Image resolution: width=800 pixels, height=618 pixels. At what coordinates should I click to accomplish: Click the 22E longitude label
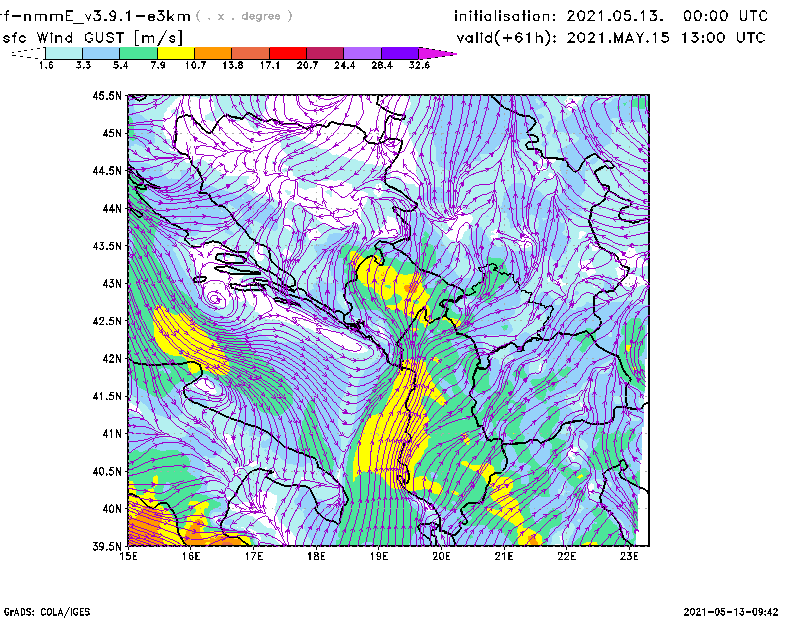pos(566,556)
